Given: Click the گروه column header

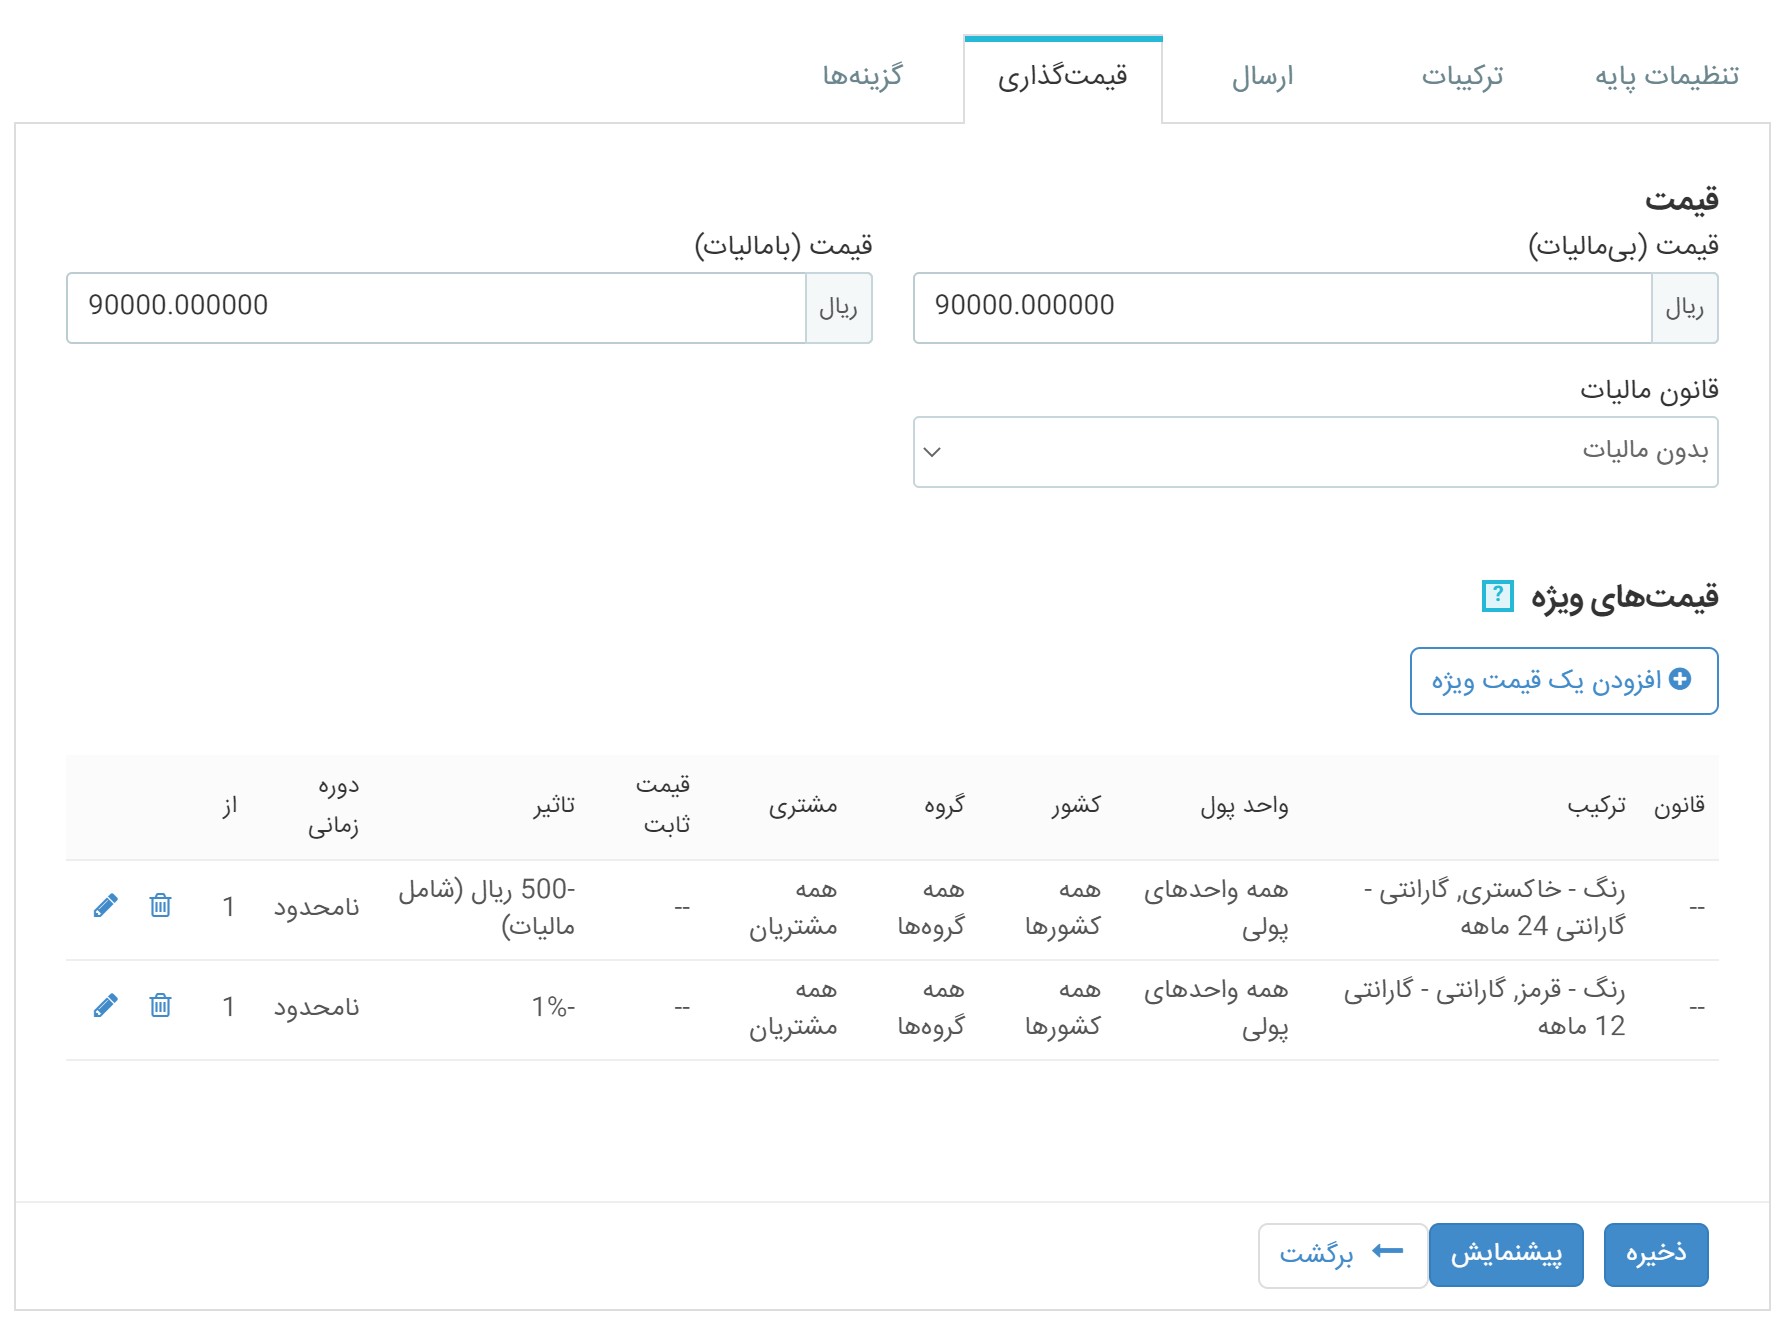Looking at the screenshot, I should pos(944,806).
